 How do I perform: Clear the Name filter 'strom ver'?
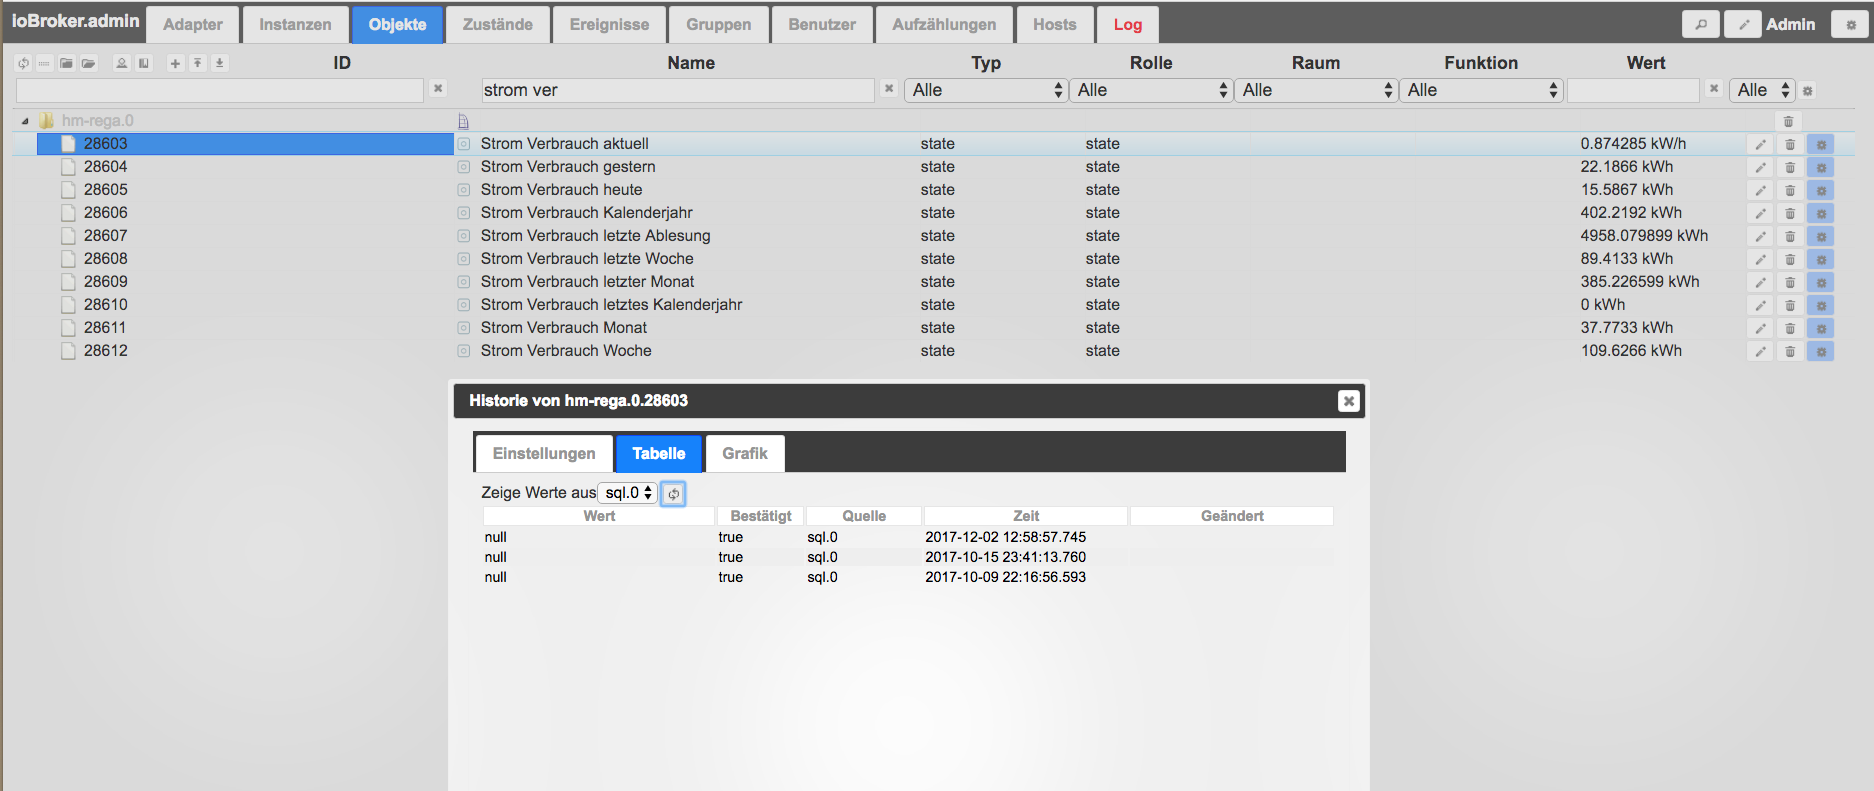tap(889, 89)
